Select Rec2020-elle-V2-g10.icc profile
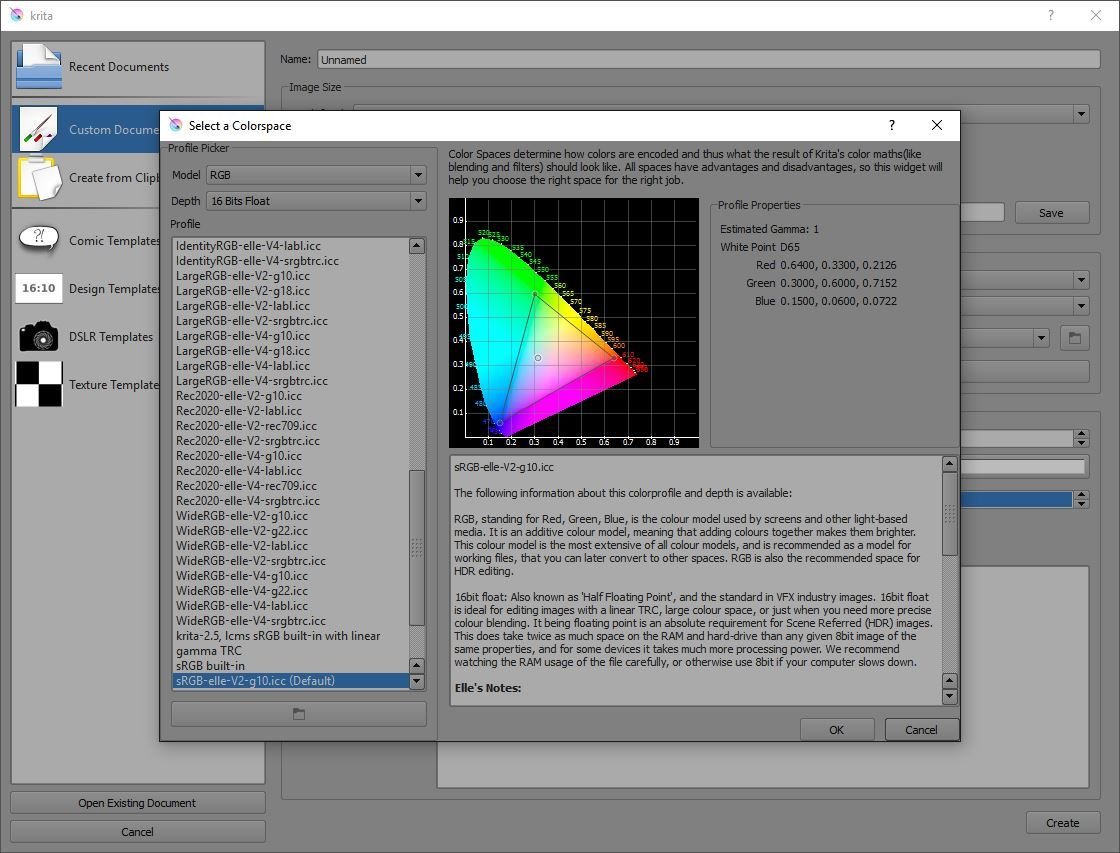This screenshot has width=1120, height=853. click(291, 396)
